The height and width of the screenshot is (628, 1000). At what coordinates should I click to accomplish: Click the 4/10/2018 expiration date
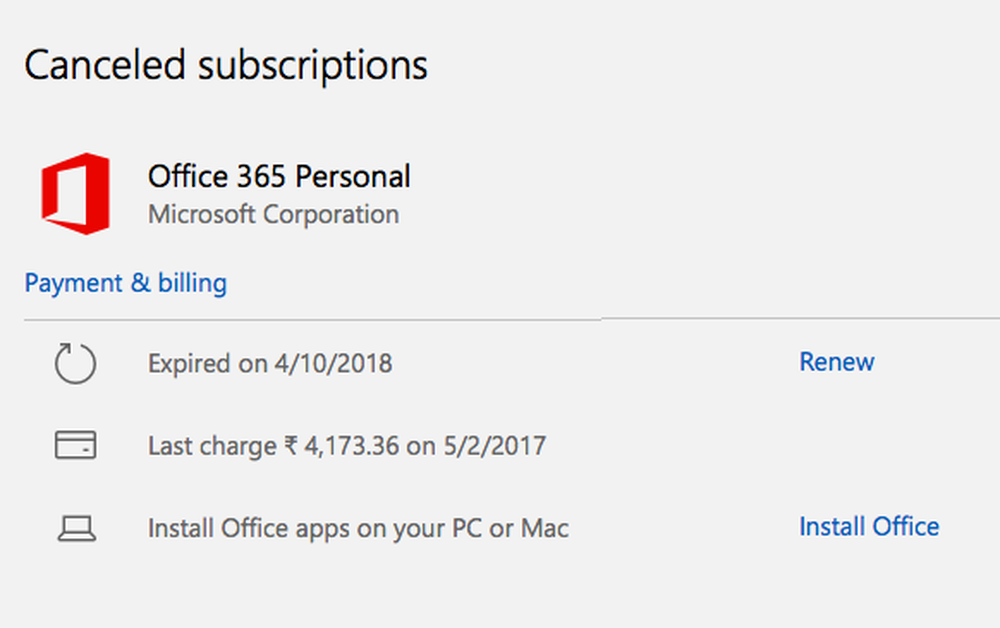click(333, 363)
